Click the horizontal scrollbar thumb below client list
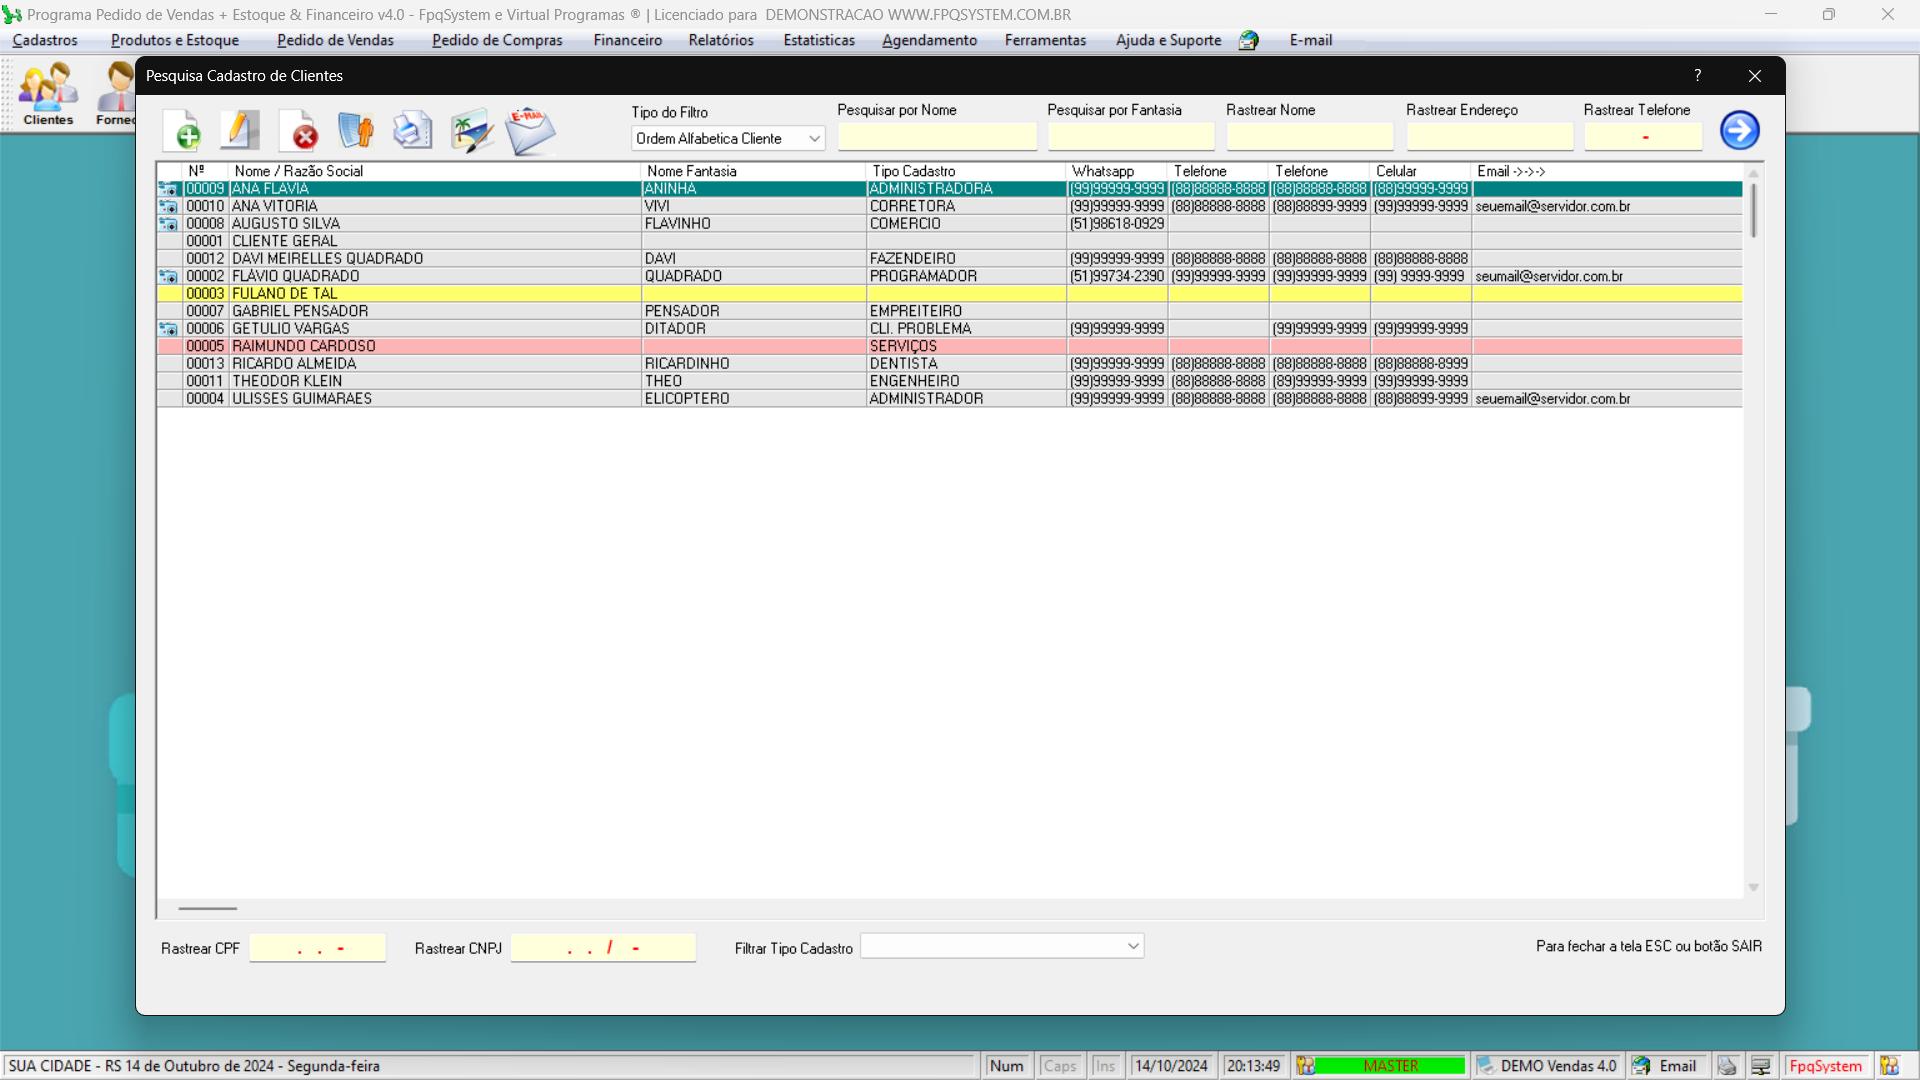1920x1080 pixels. click(x=208, y=909)
